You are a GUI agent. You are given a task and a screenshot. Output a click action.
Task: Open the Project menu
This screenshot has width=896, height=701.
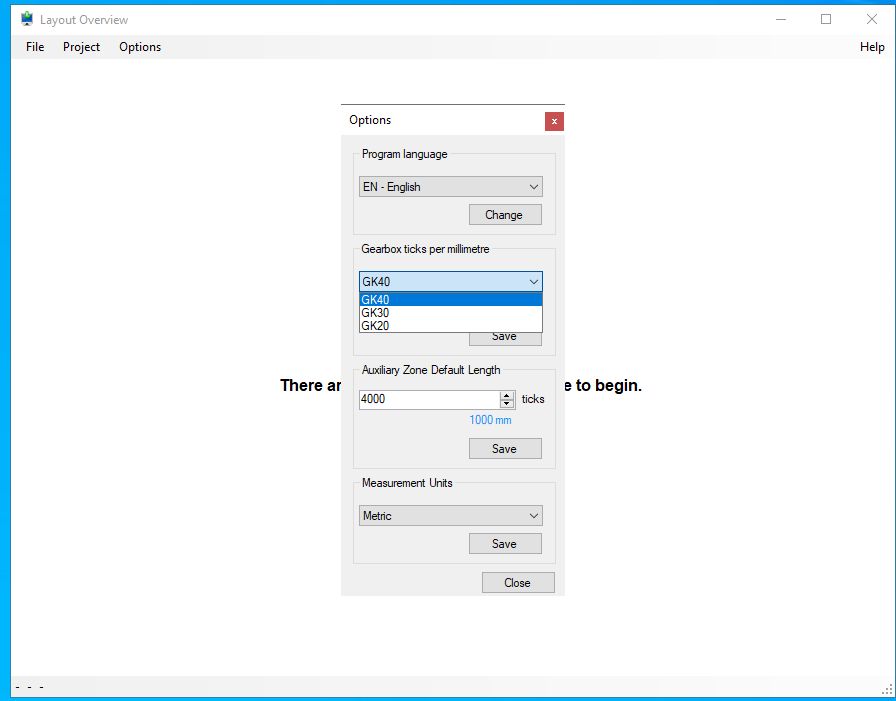[81, 47]
